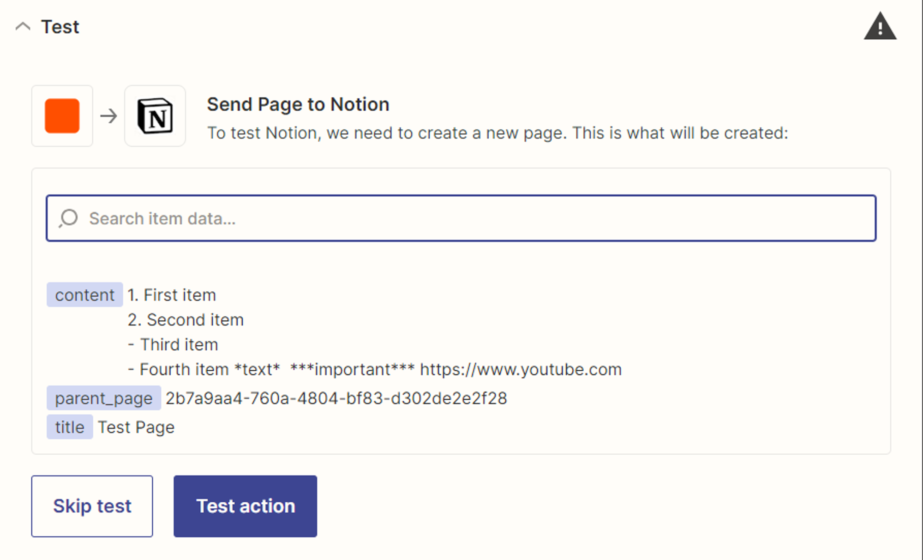
Task: Click the 'Test Page' title value
Action: pos(136,428)
